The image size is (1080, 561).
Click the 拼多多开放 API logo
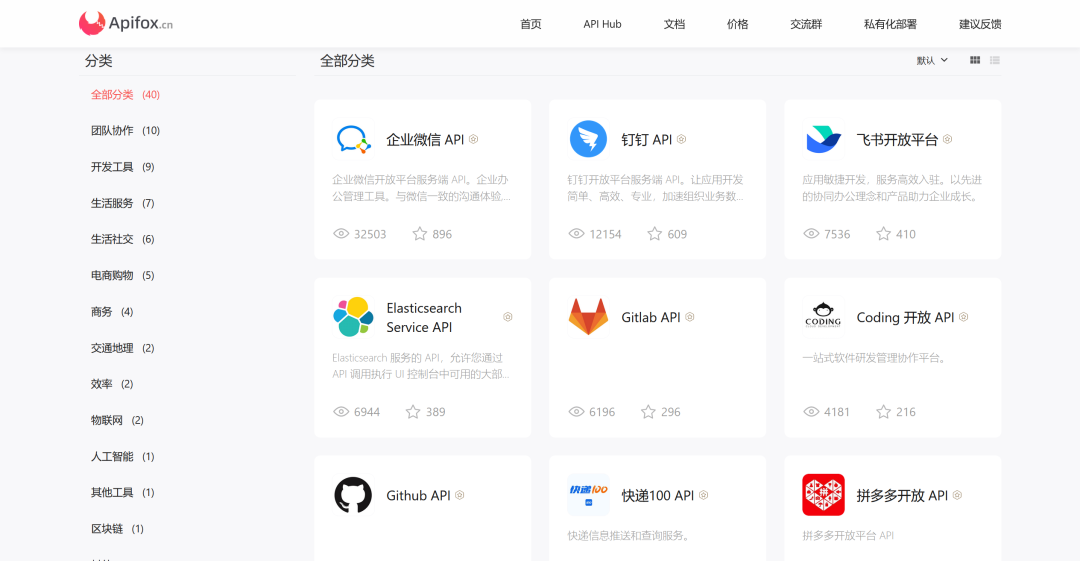click(823, 495)
